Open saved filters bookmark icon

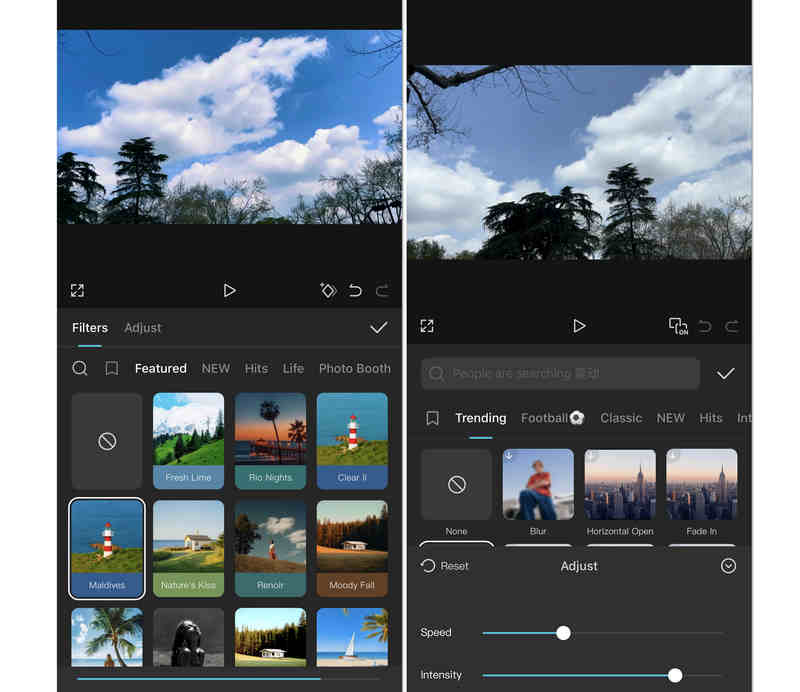click(112, 368)
